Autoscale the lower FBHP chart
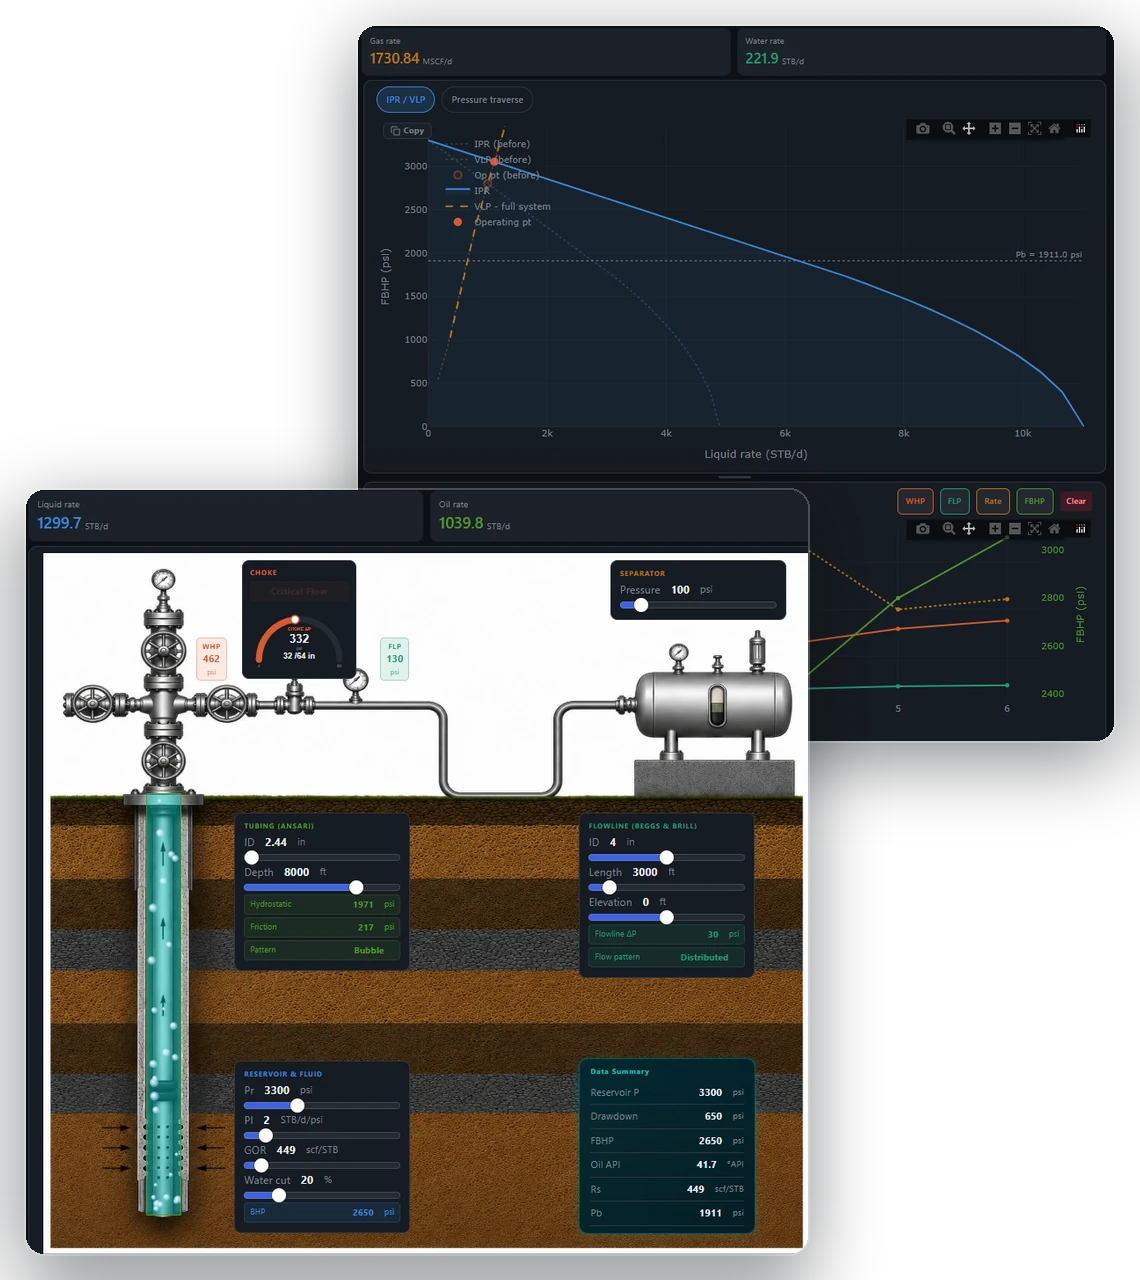The width and height of the screenshot is (1140, 1280). pos(1035,529)
